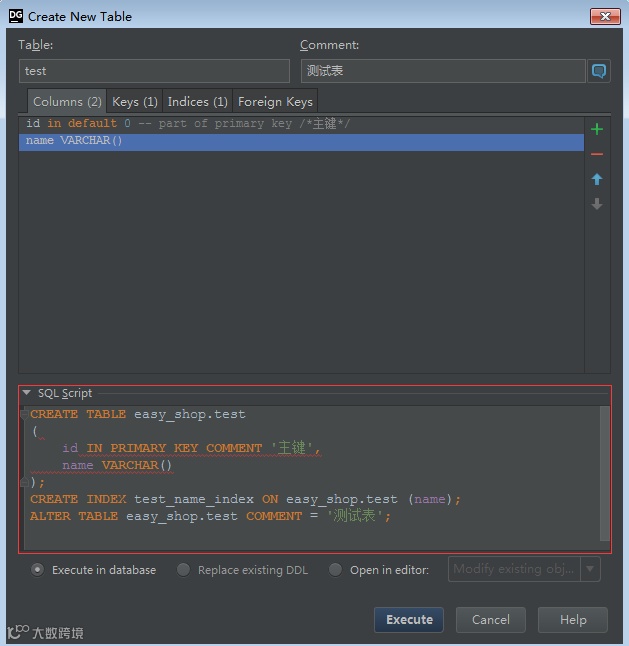Click CREATE INDEX test_name_index line
The width and height of the screenshot is (629, 646).
coord(246,499)
